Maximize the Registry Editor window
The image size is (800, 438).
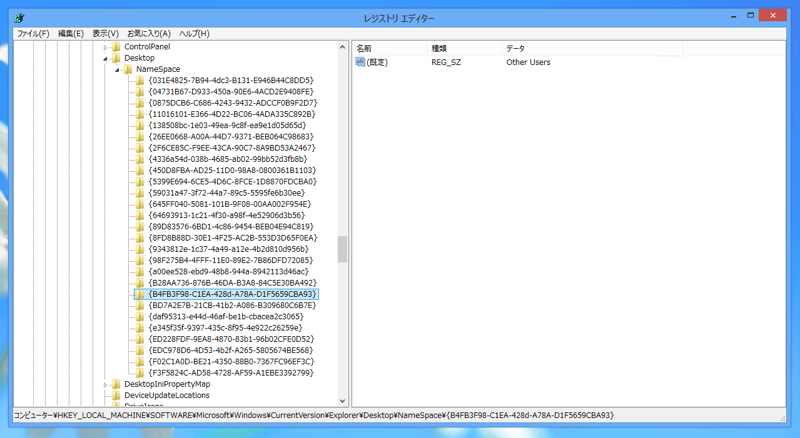pos(751,16)
